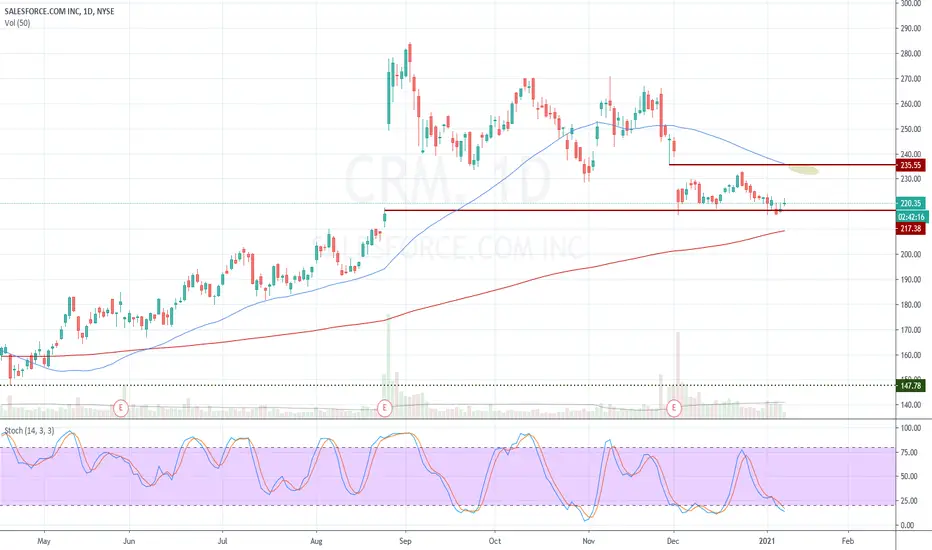Click the Vol (50) indicator label

(x=17, y=23)
